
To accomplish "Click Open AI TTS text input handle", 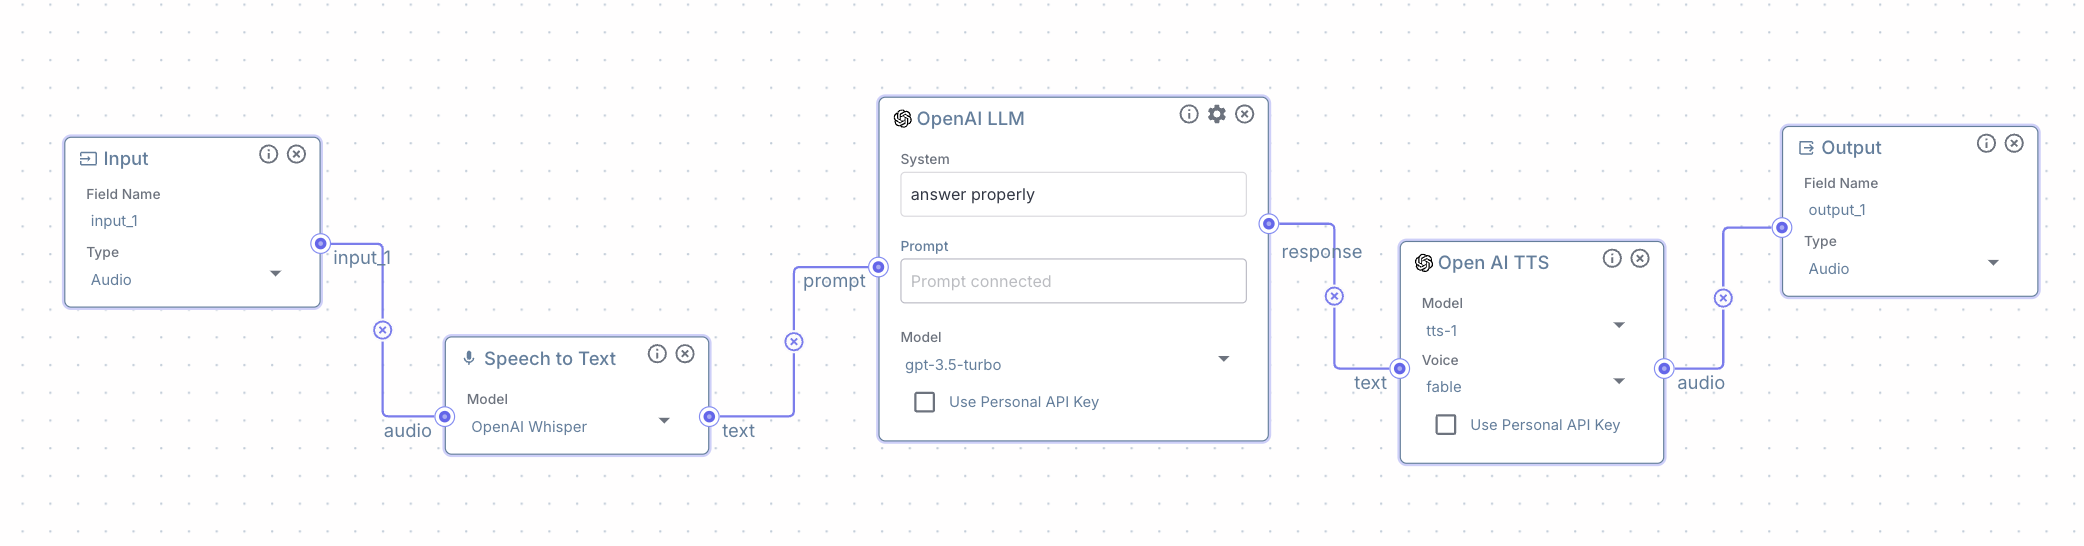I will (x=1400, y=368).
